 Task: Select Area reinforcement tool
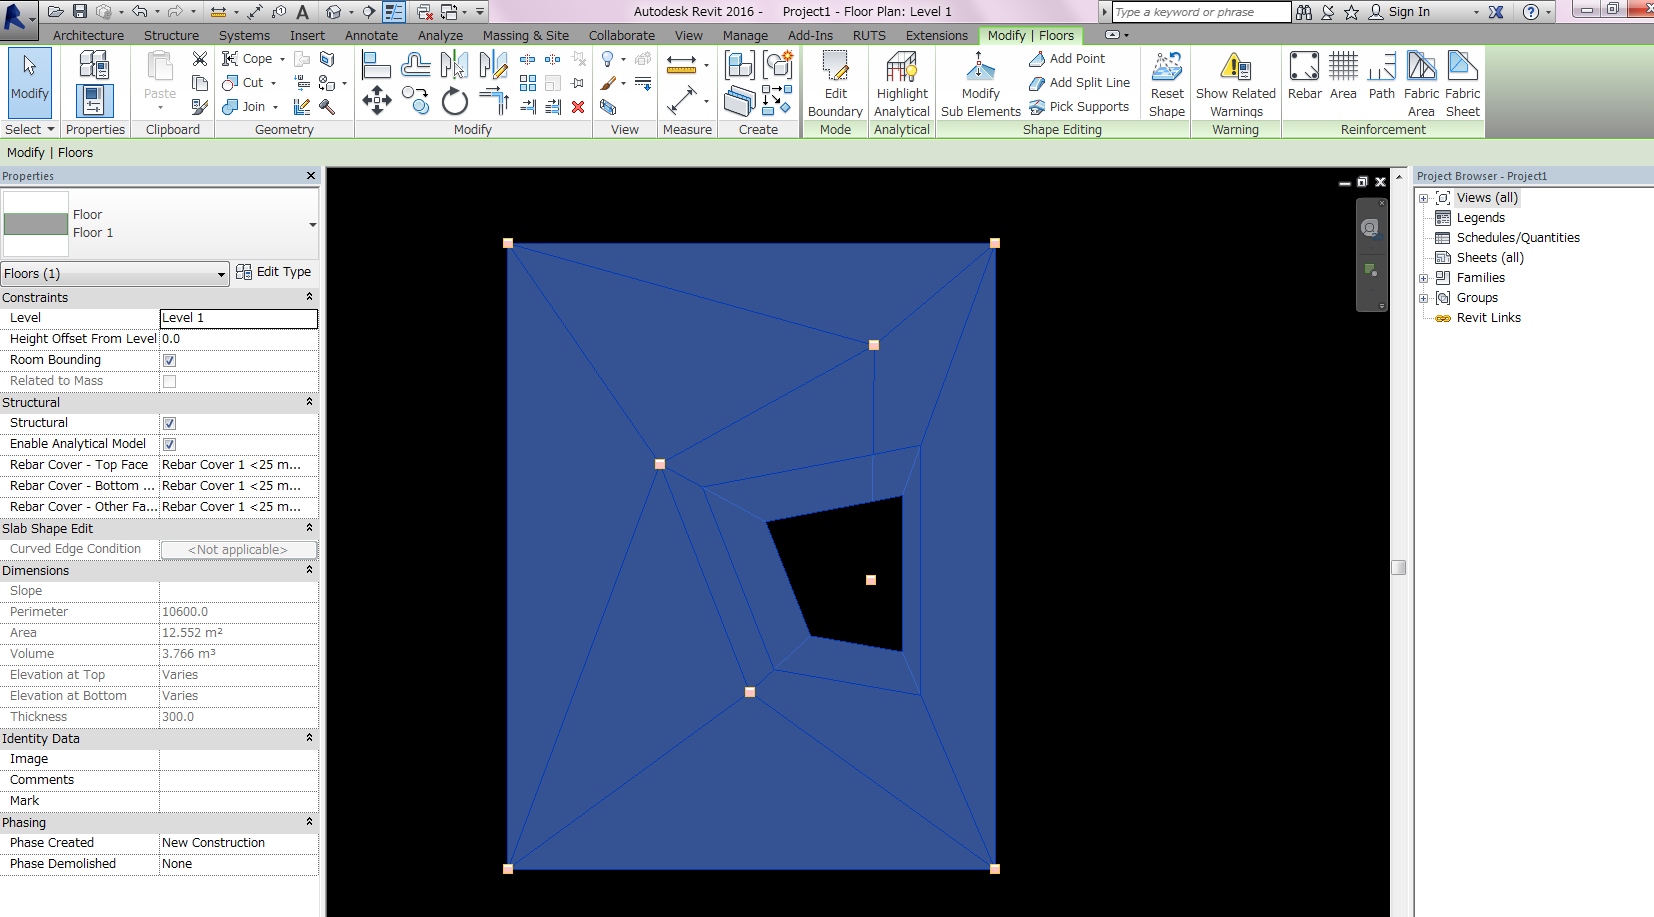(x=1343, y=76)
